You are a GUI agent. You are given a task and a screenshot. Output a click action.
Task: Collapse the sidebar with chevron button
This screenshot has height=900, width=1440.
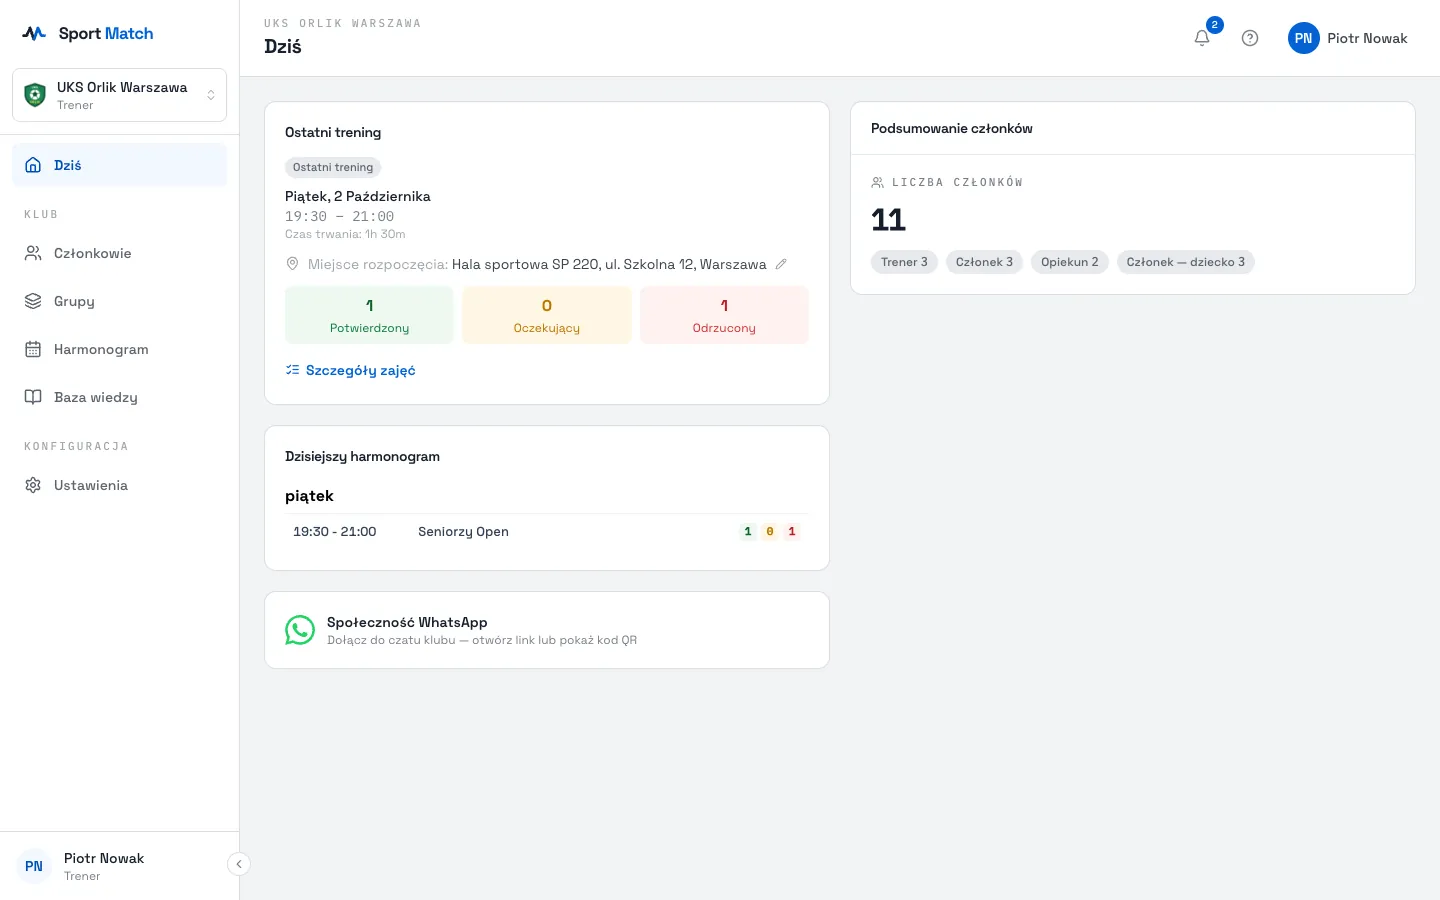(238, 864)
